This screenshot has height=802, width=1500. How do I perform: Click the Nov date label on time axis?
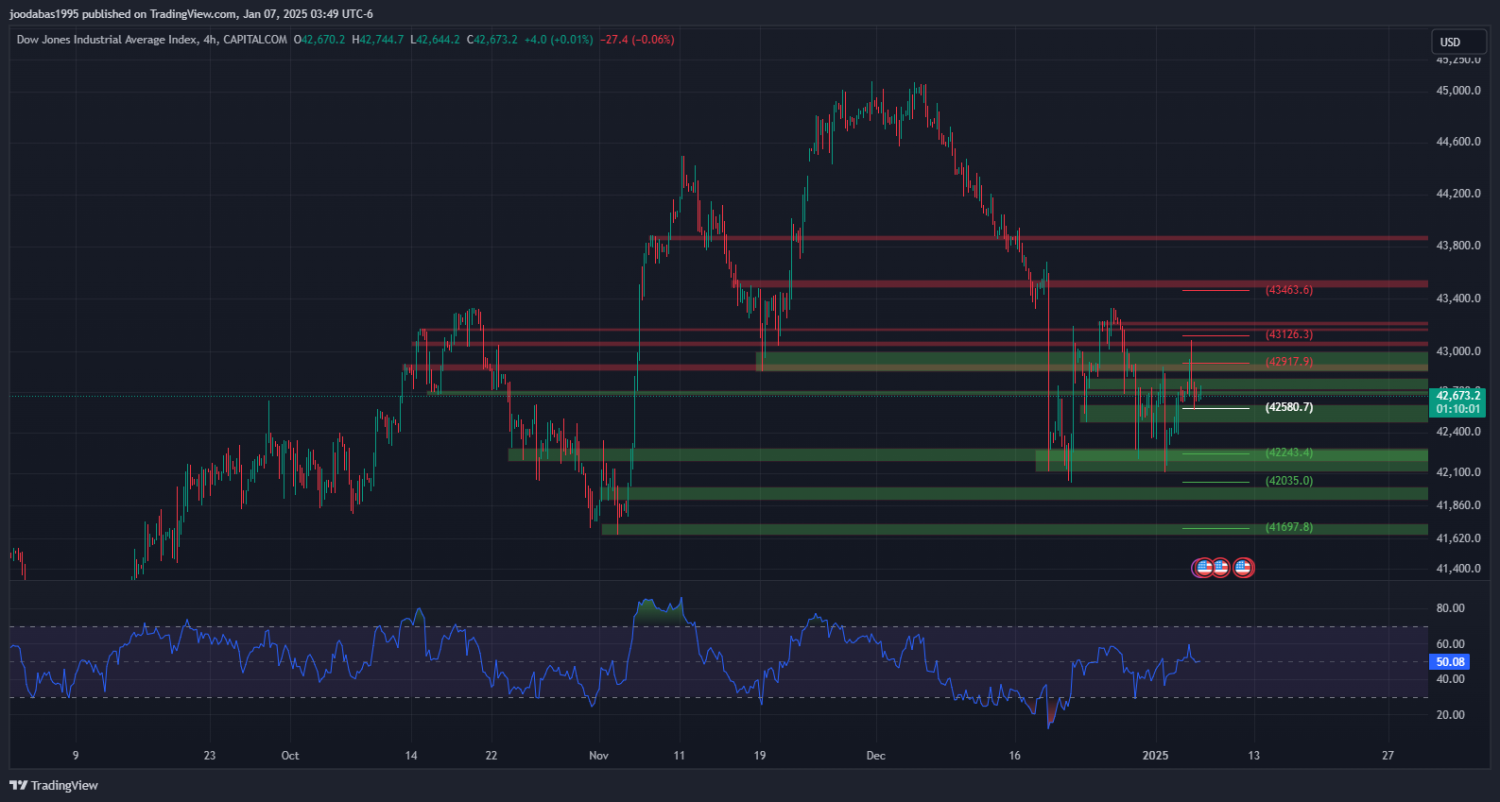(598, 755)
